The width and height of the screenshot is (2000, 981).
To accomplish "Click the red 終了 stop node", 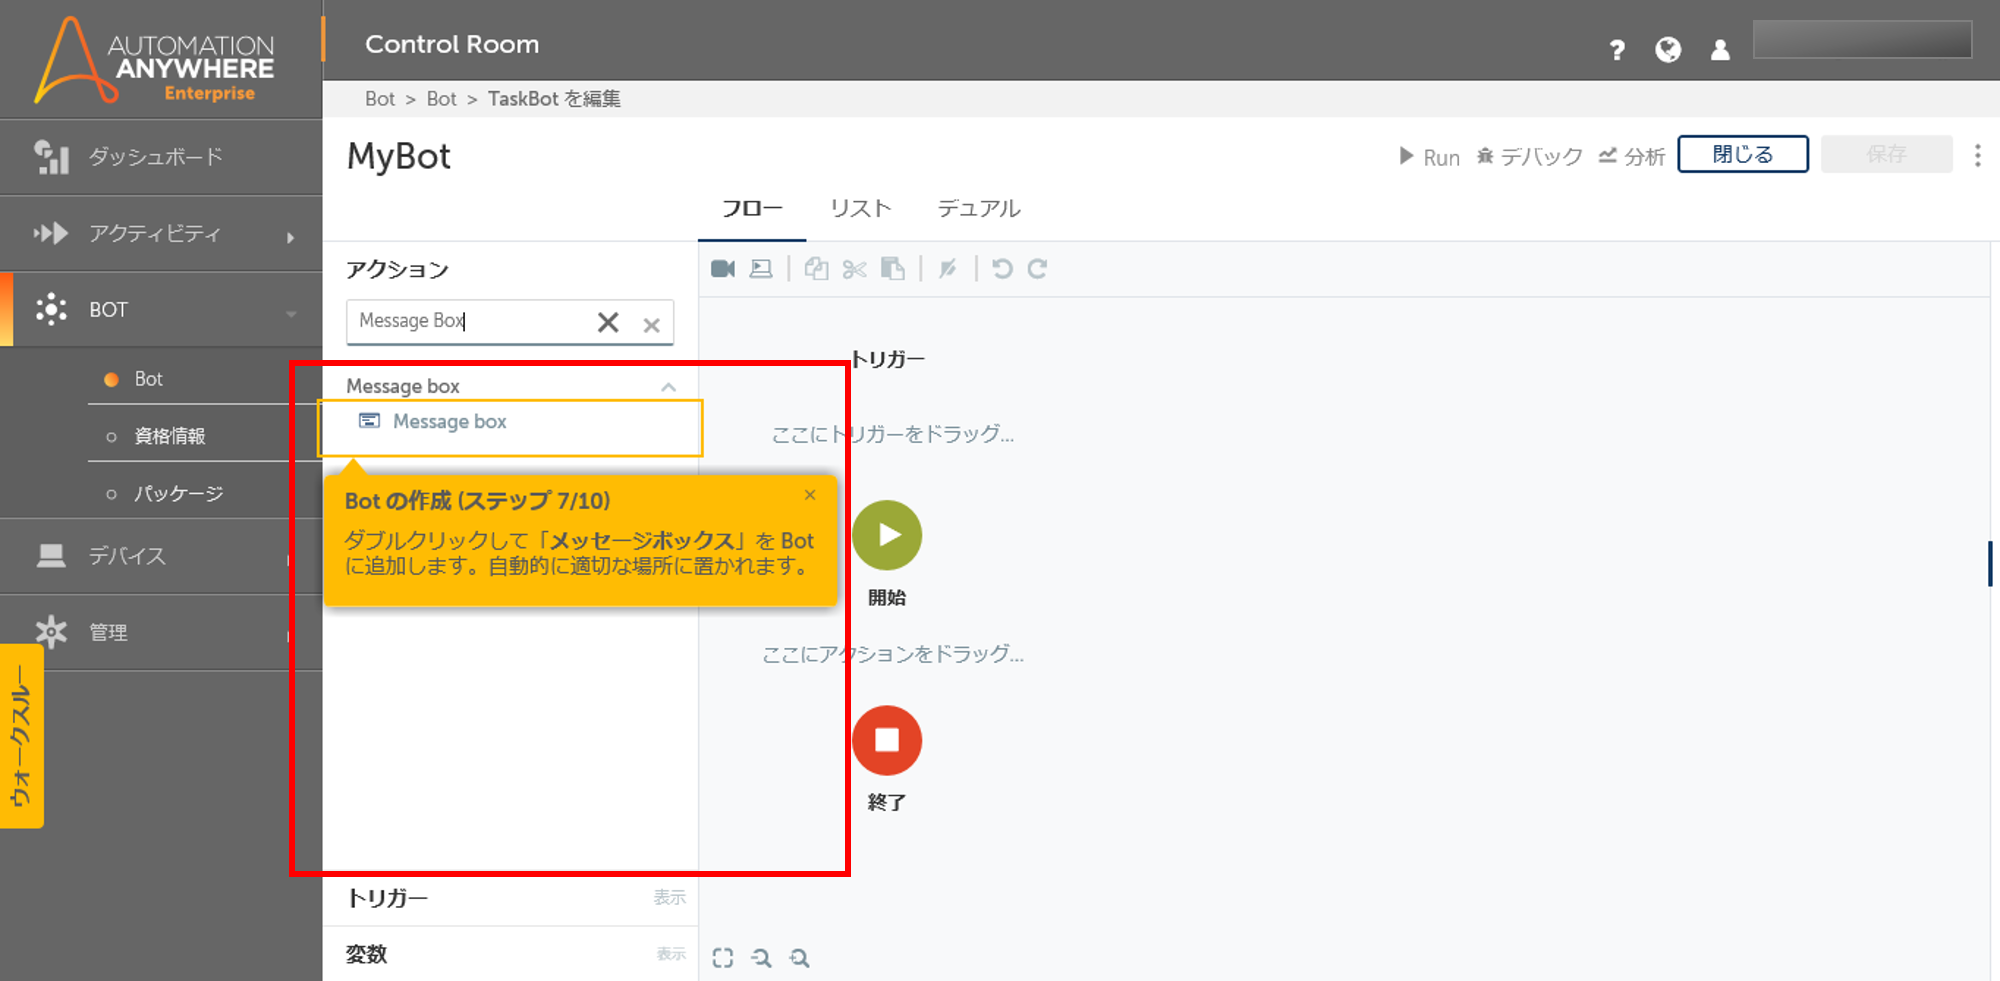I will click(887, 740).
